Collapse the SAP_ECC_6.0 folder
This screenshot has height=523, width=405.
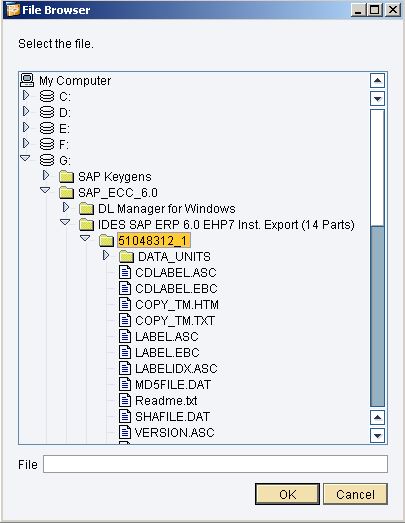[x=45, y=190]
